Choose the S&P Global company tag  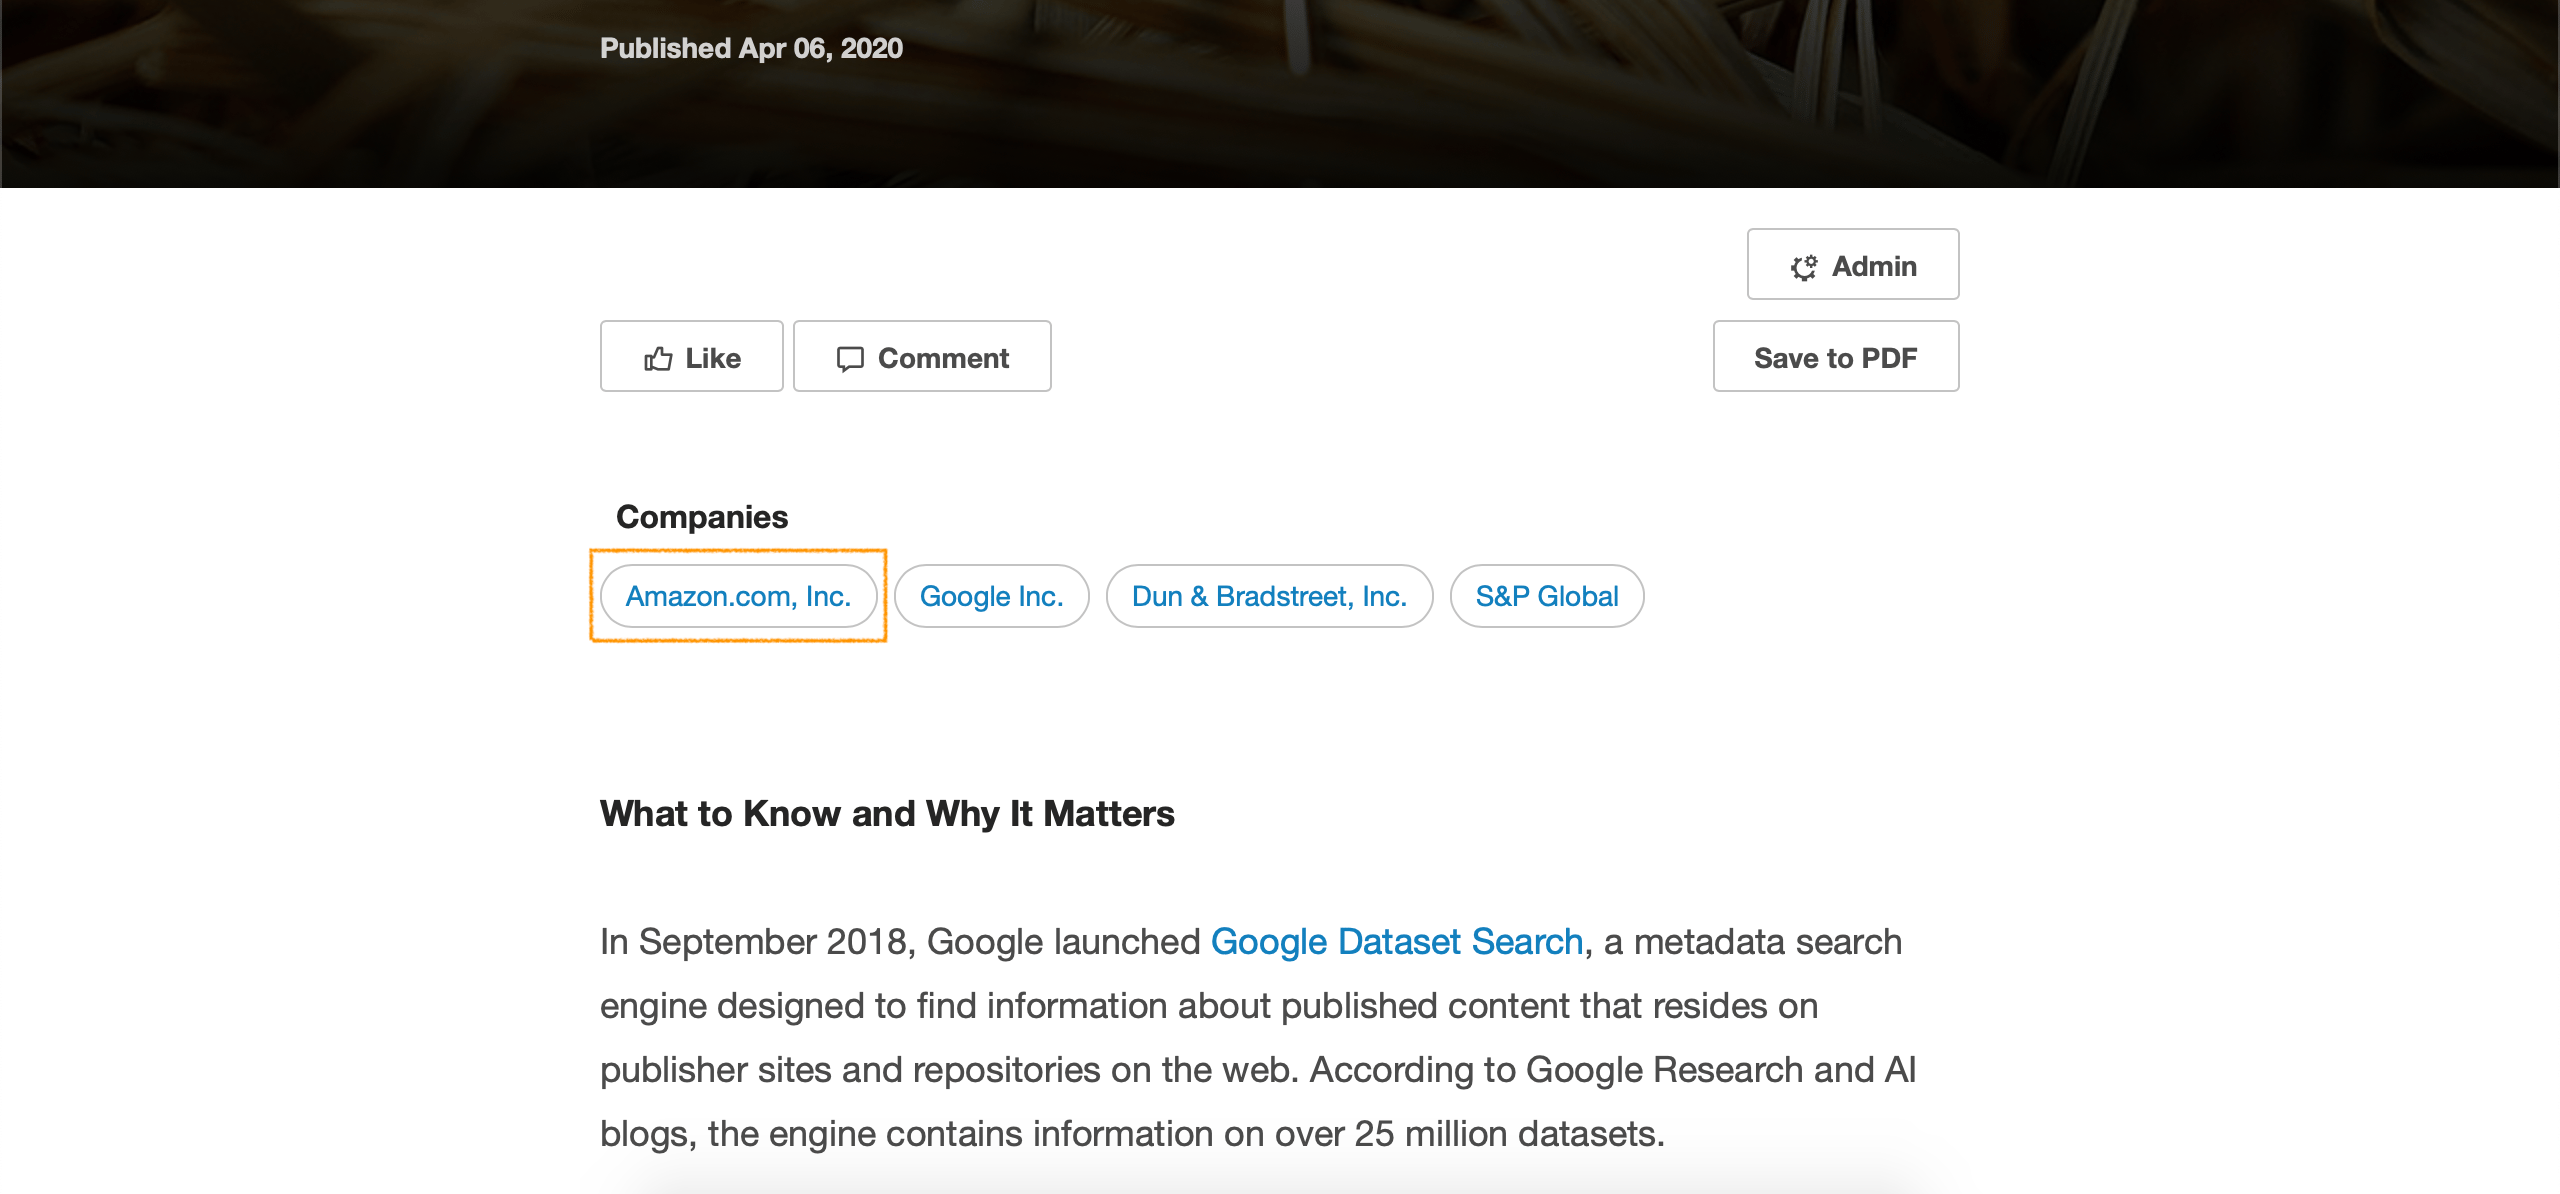(x=1546, y=596)
